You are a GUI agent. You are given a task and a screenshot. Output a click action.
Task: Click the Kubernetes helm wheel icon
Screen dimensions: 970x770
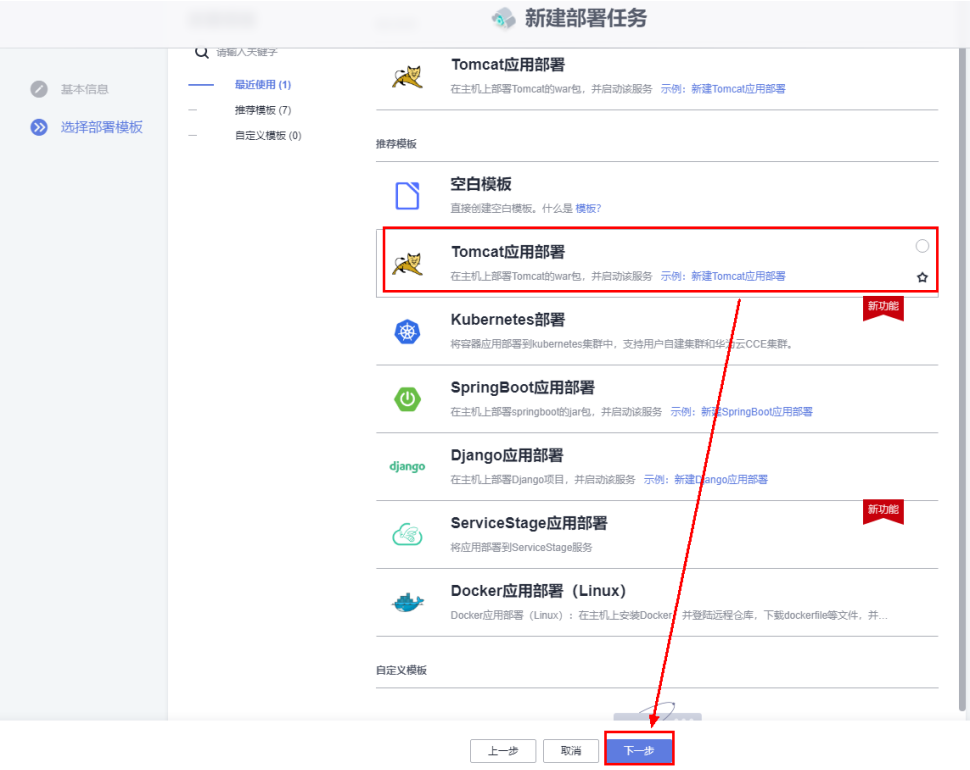click(407, 332)
